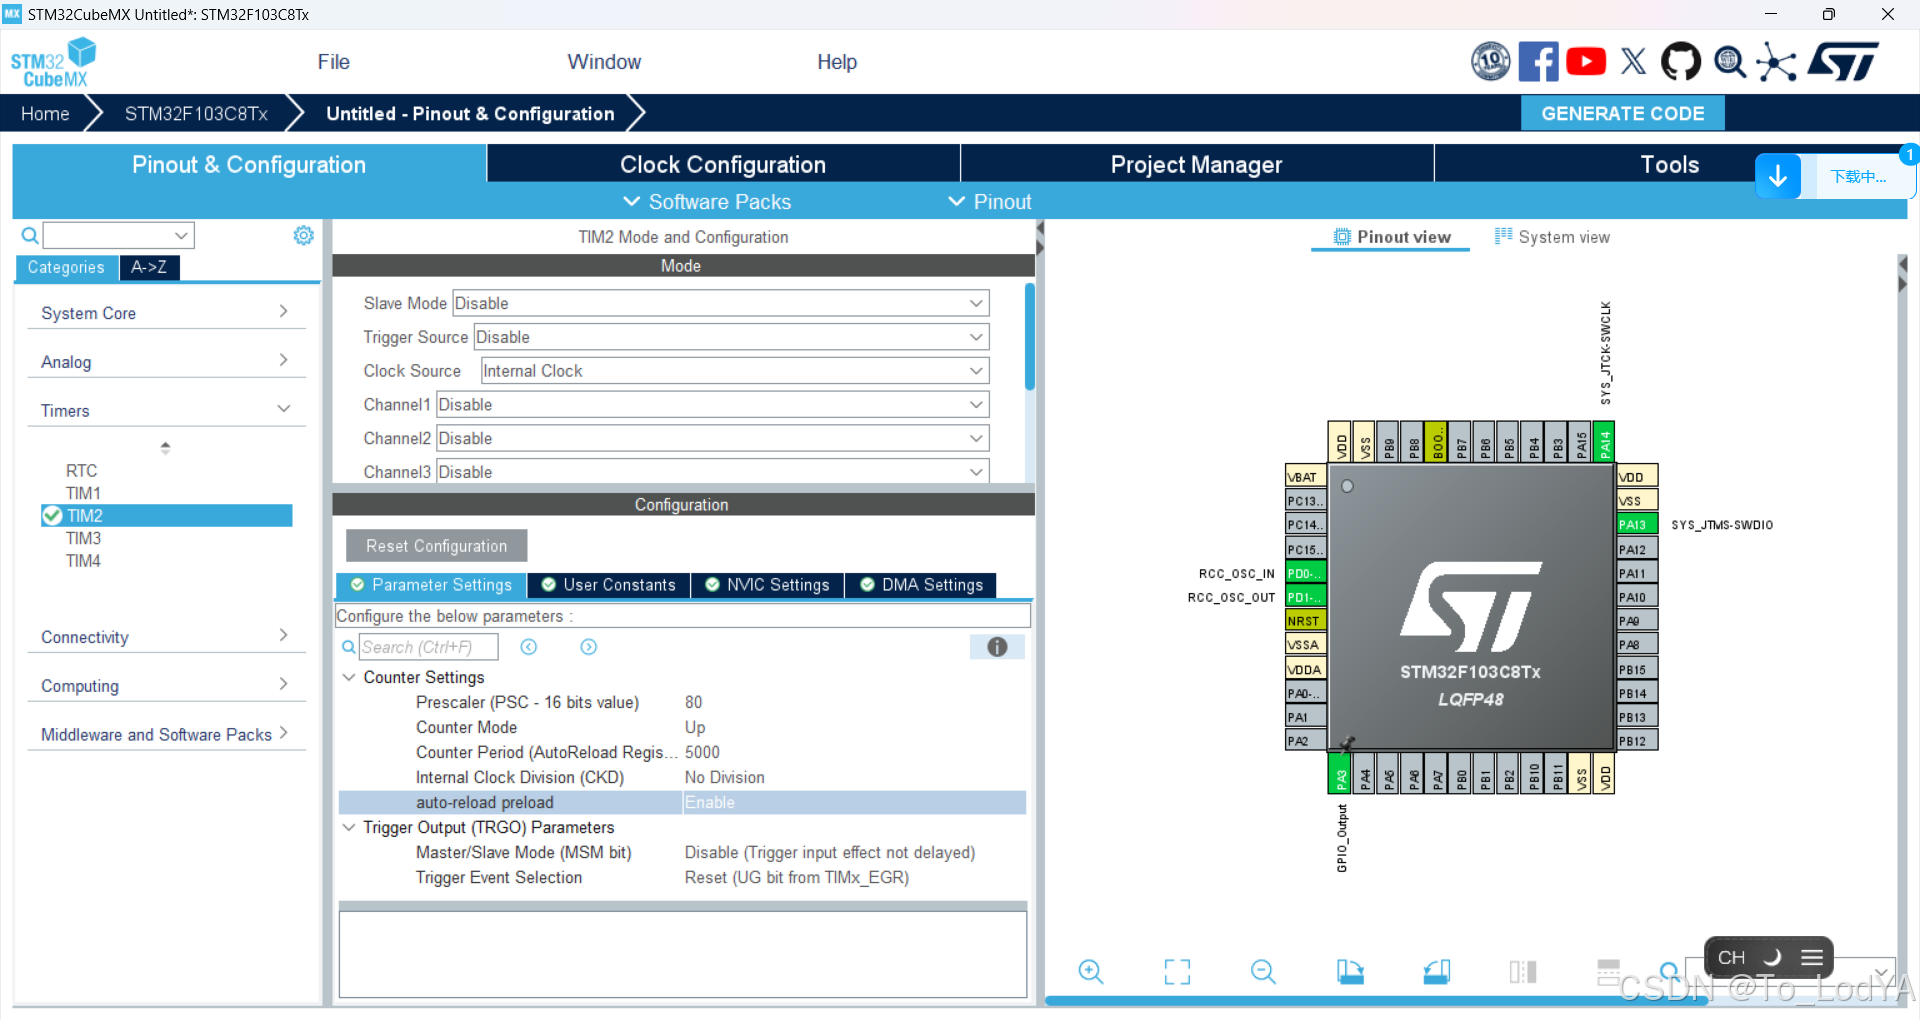Open the Channel3 dropdown

pyautogui.click(x=713, y=472)
